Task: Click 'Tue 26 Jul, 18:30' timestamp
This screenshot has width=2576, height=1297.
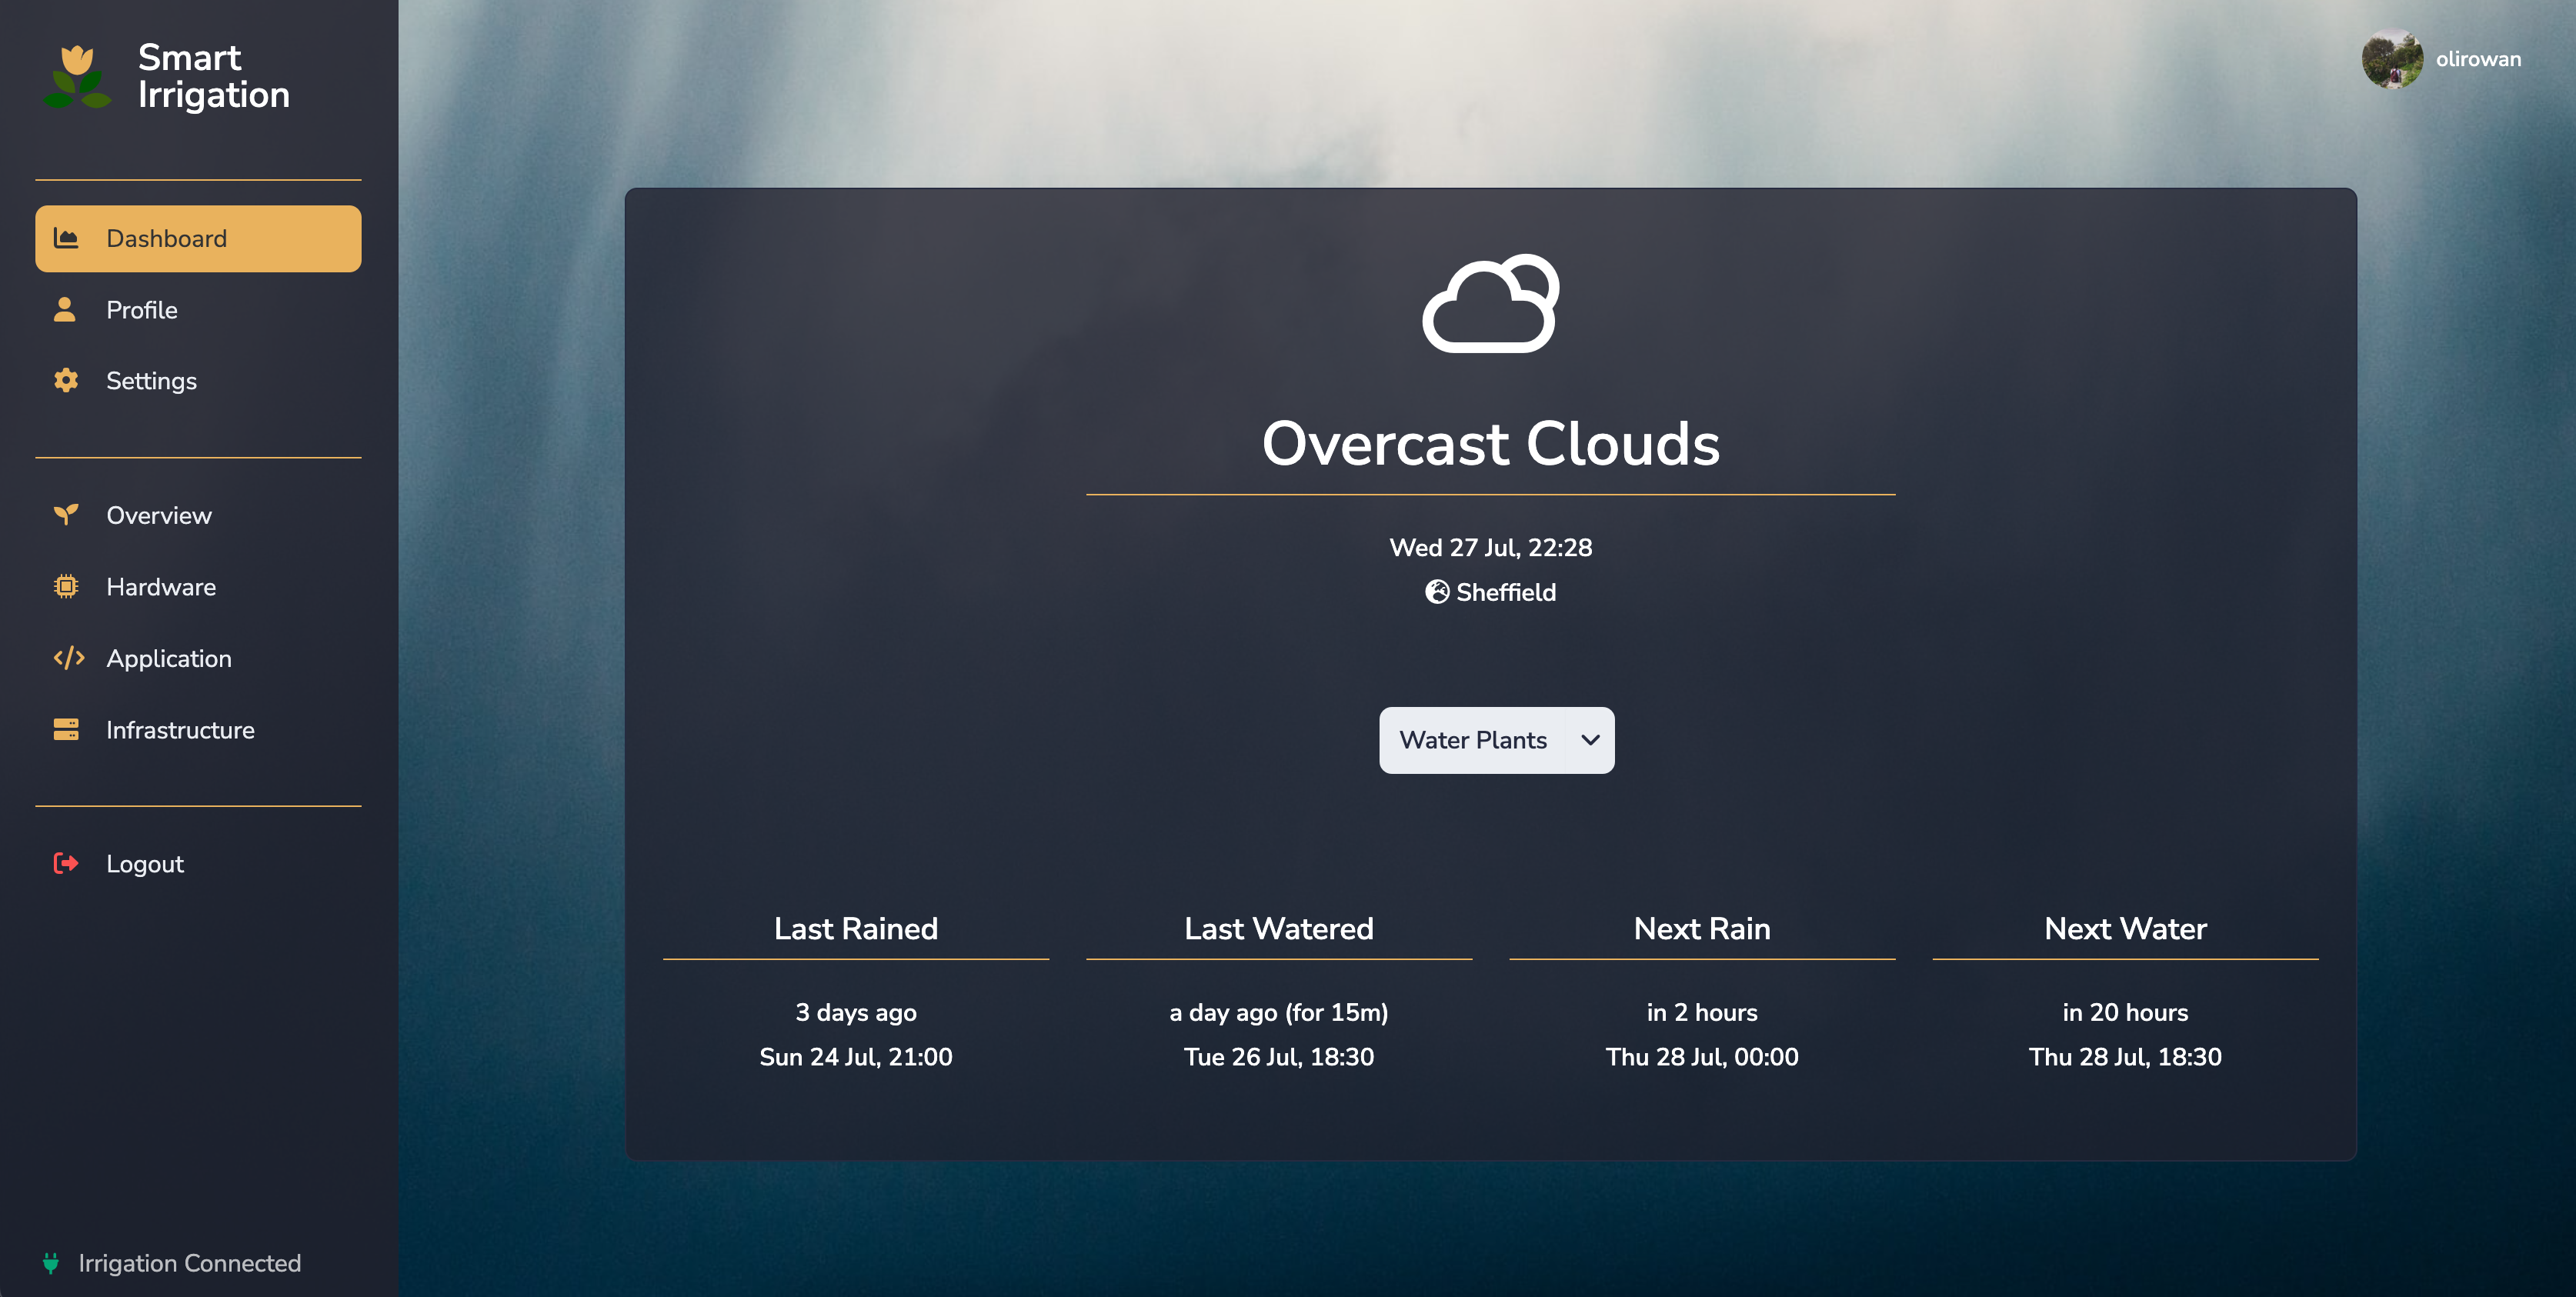Action: [1279, 1056]
